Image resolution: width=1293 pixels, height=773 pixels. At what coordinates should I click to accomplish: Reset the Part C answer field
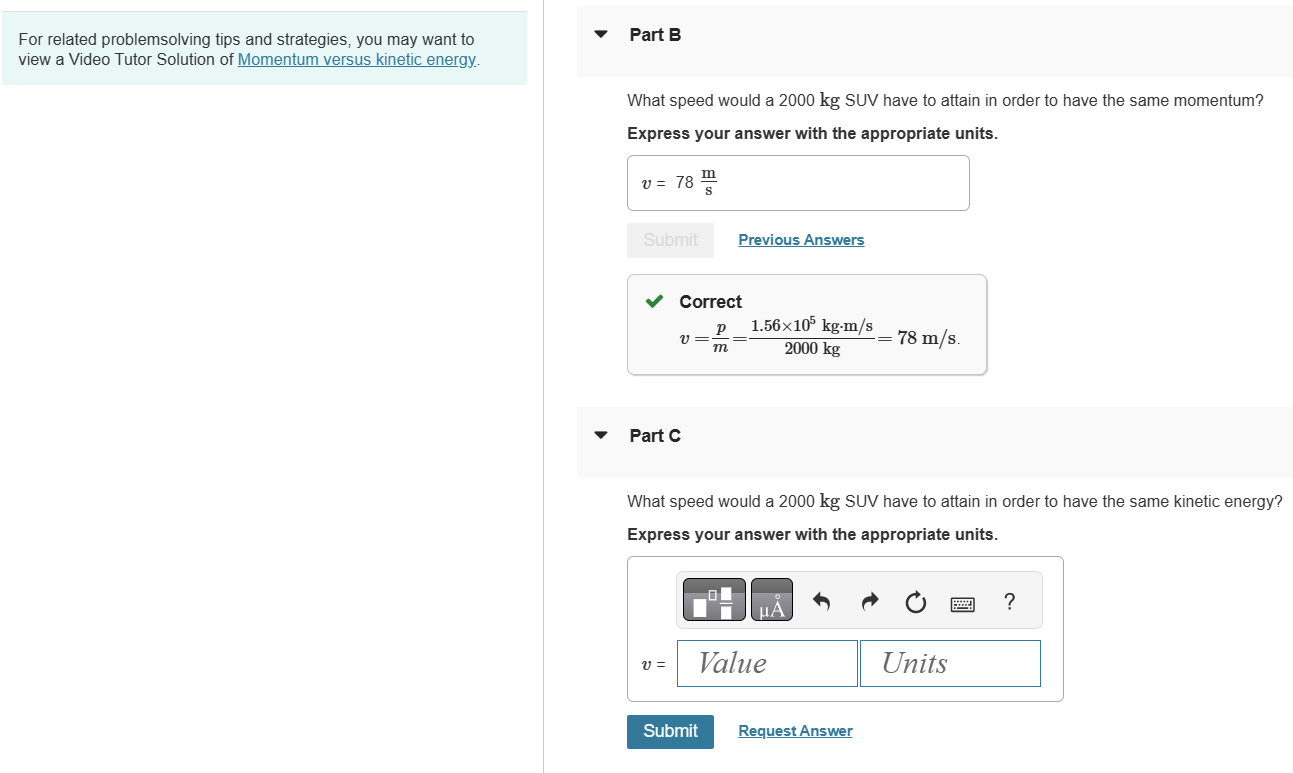click(x=915, y=600)
